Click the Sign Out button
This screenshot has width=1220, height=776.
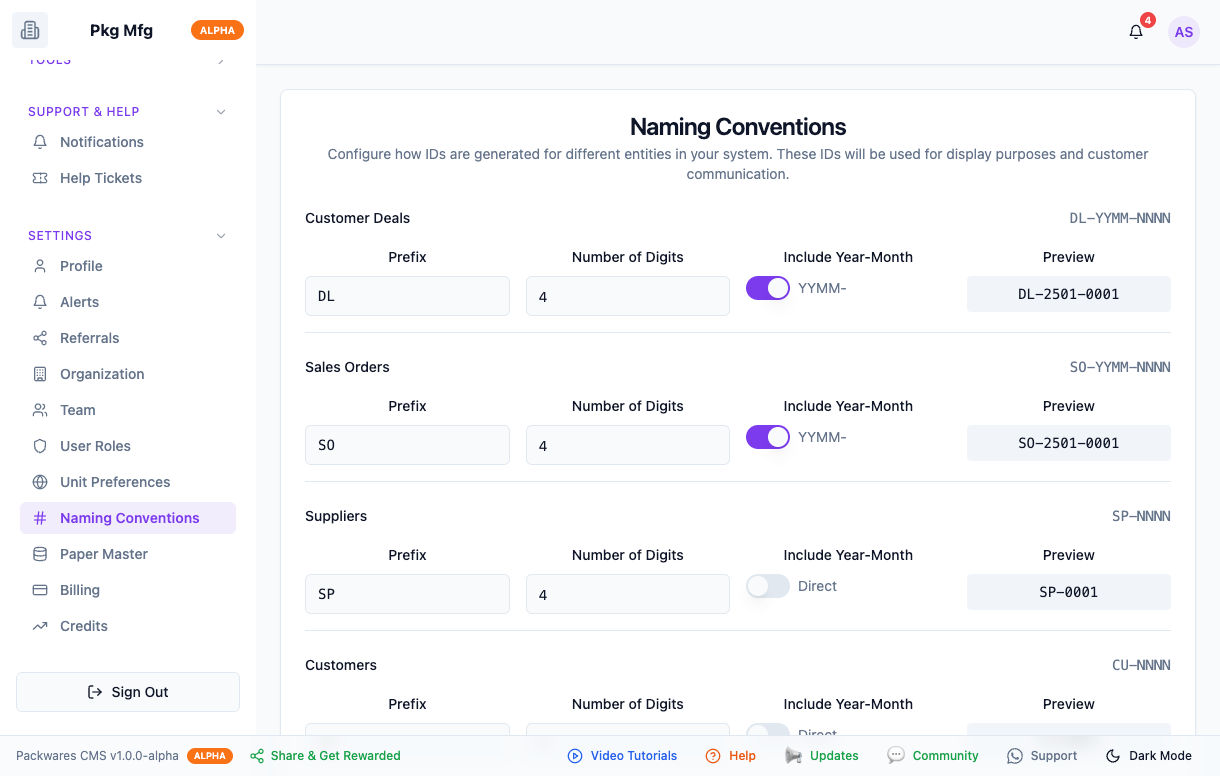click(128, 692)
